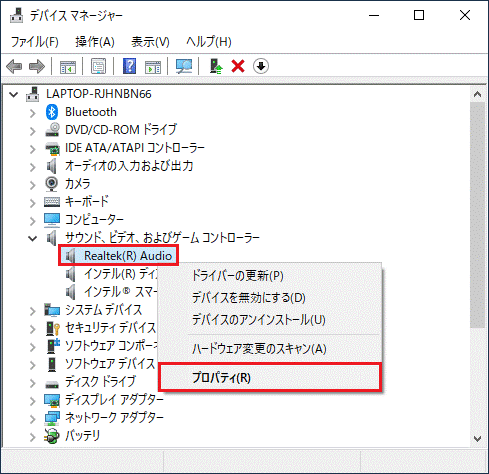
Task: Open the ヘルプ(H) menu
Action: click(x=209, y=42)
